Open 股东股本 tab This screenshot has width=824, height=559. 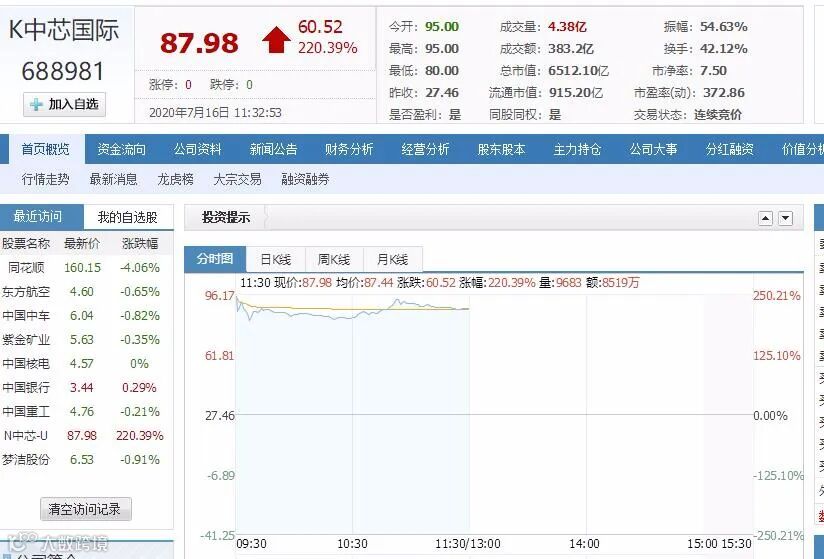coord(501,149)
